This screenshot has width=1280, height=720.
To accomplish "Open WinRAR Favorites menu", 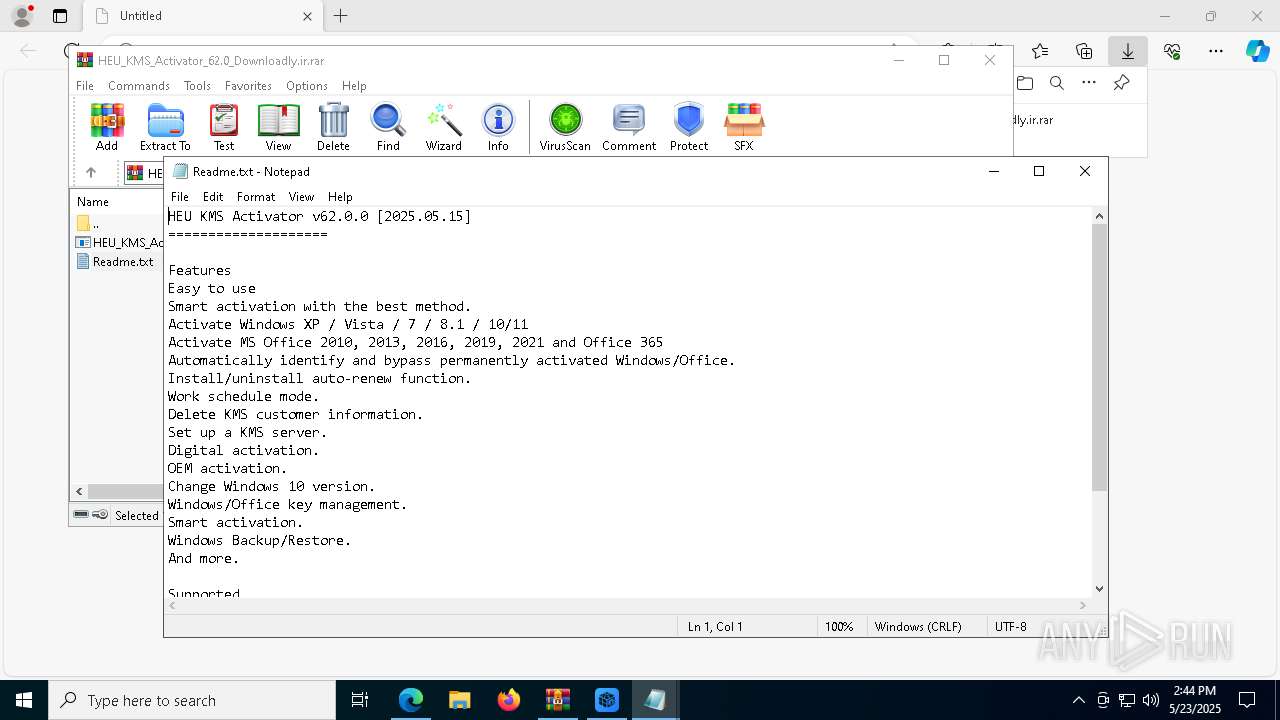I will tap(248, 86).
